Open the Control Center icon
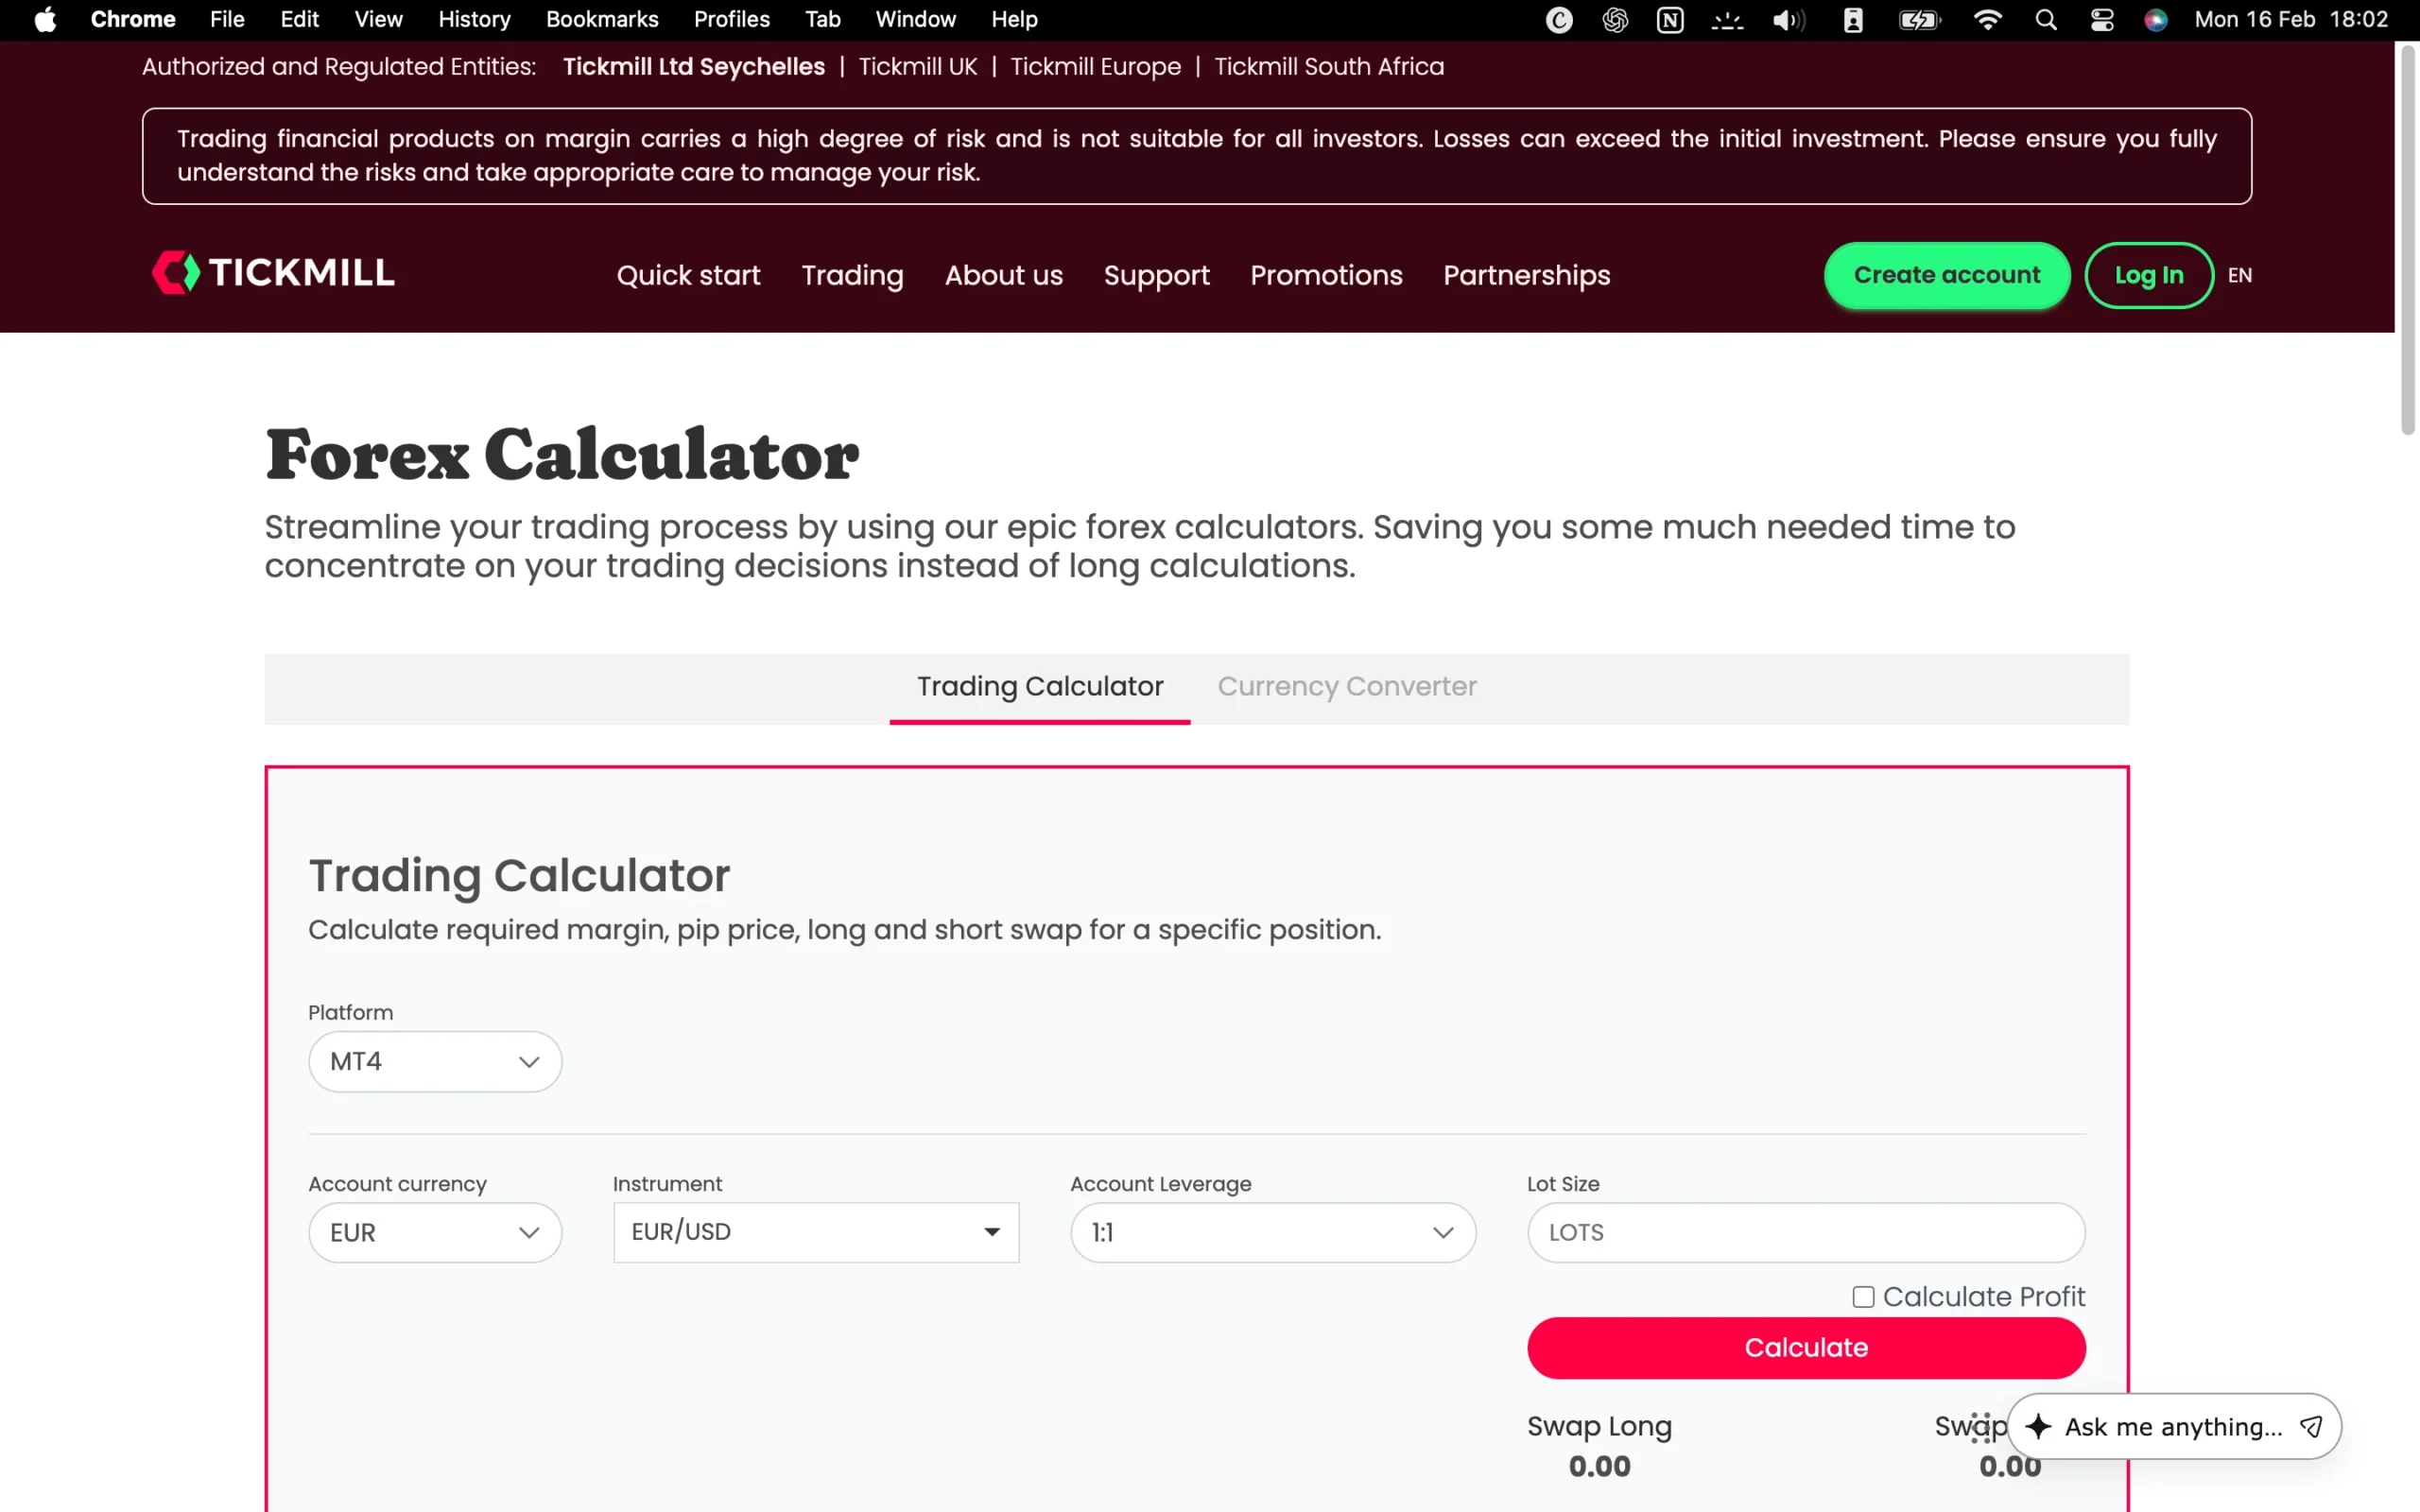2420x1512 pixels. [x=2102, y=20]
